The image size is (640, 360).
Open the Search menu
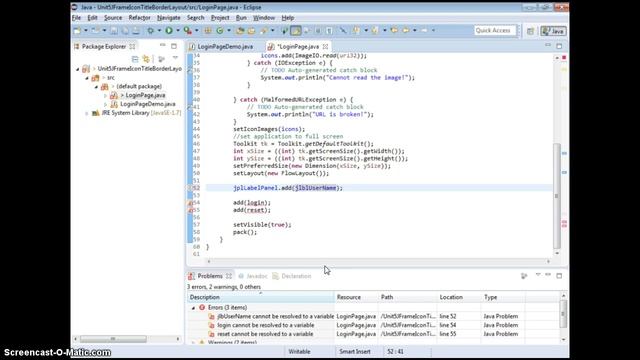coord(196,18)
